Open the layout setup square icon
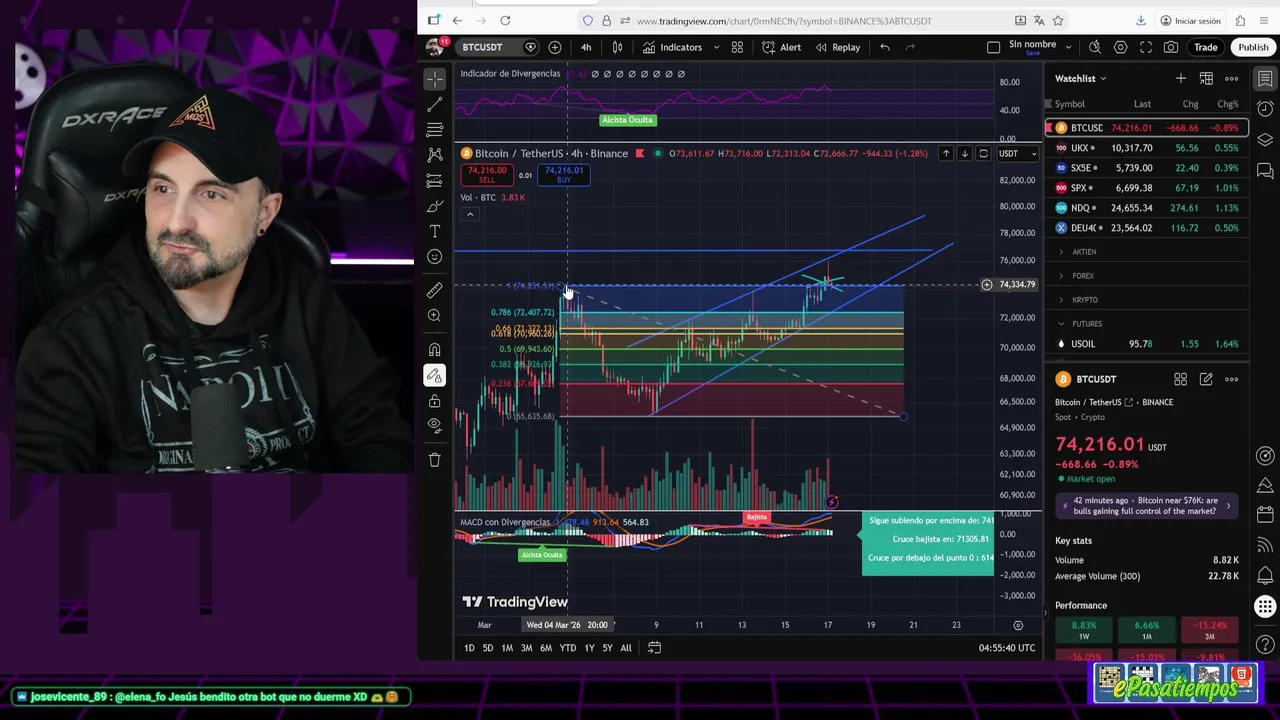Image resolution: width=1280 pixels, height=720 pixels. click(993, 47)
